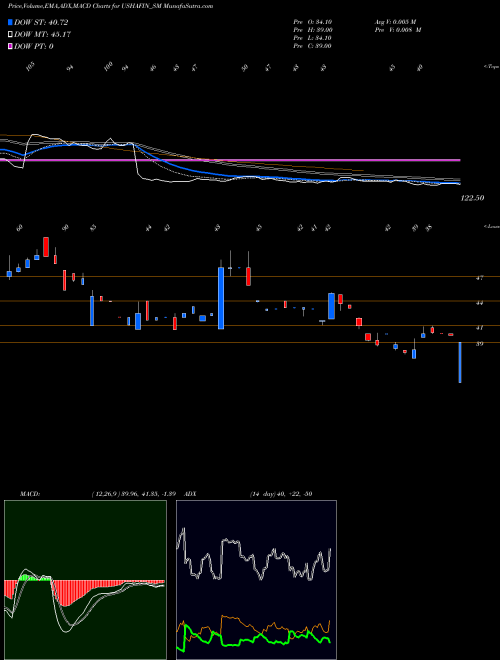Open the MACD histogram panel

[85, 580]
